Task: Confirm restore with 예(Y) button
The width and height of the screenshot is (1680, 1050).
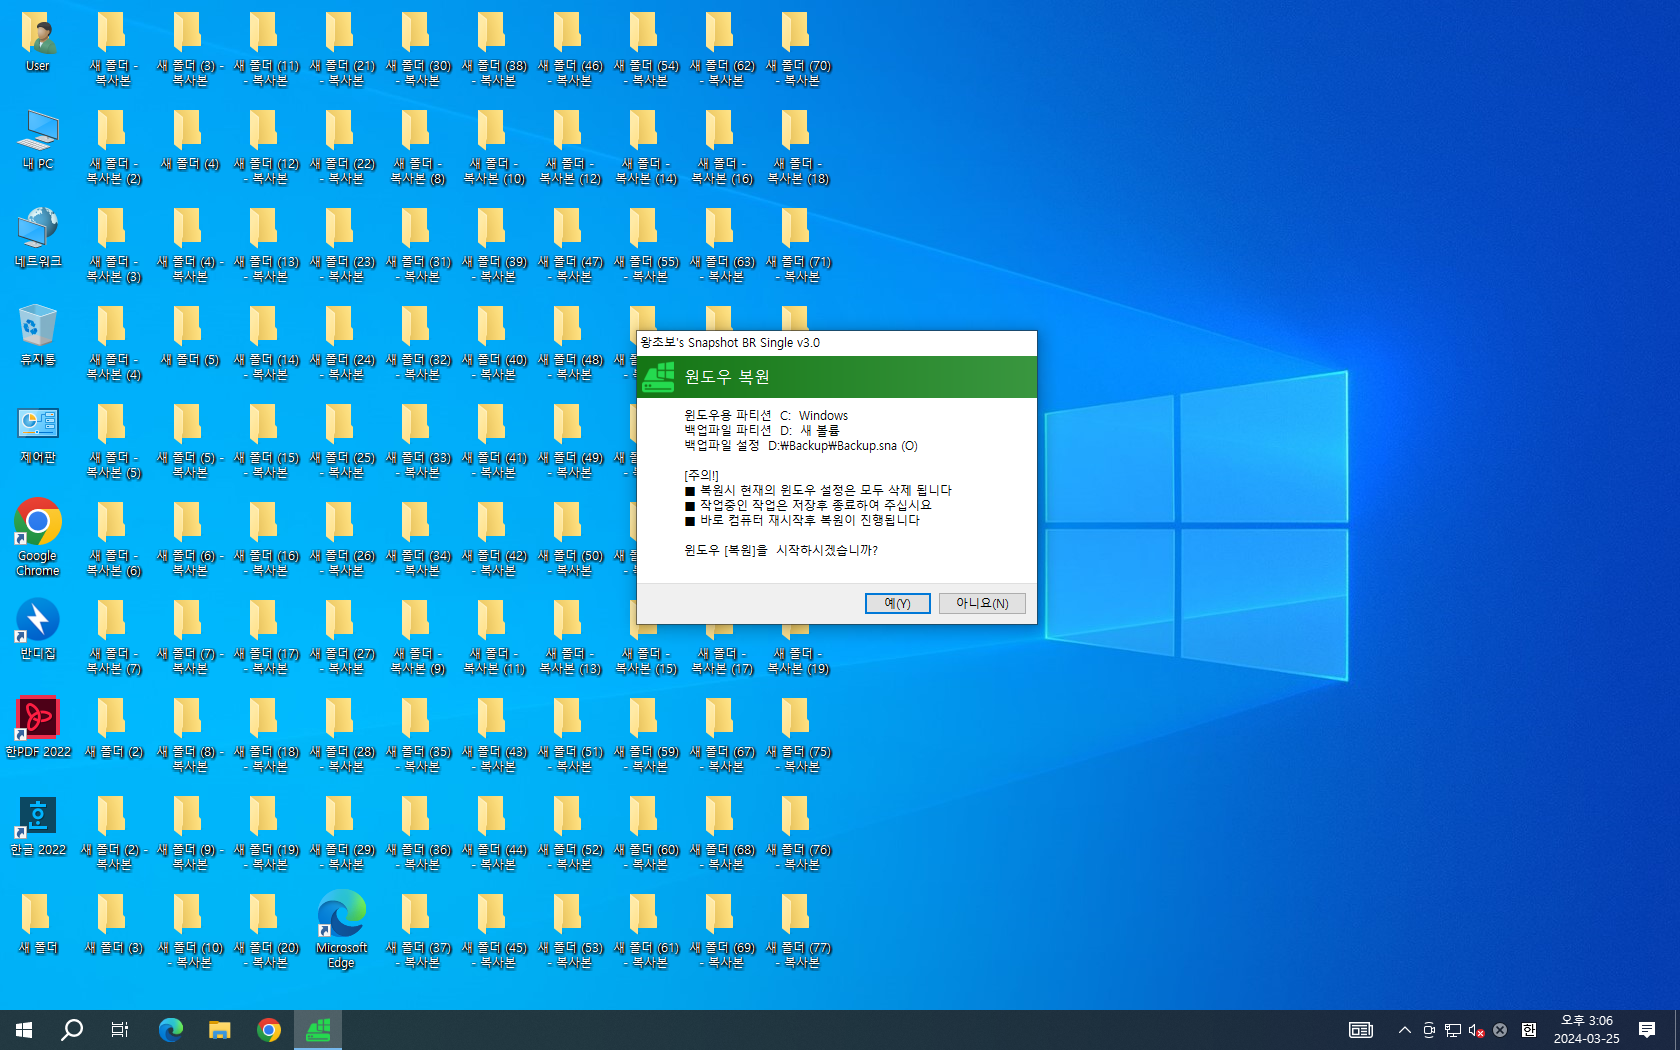Action: pos(897,603)
